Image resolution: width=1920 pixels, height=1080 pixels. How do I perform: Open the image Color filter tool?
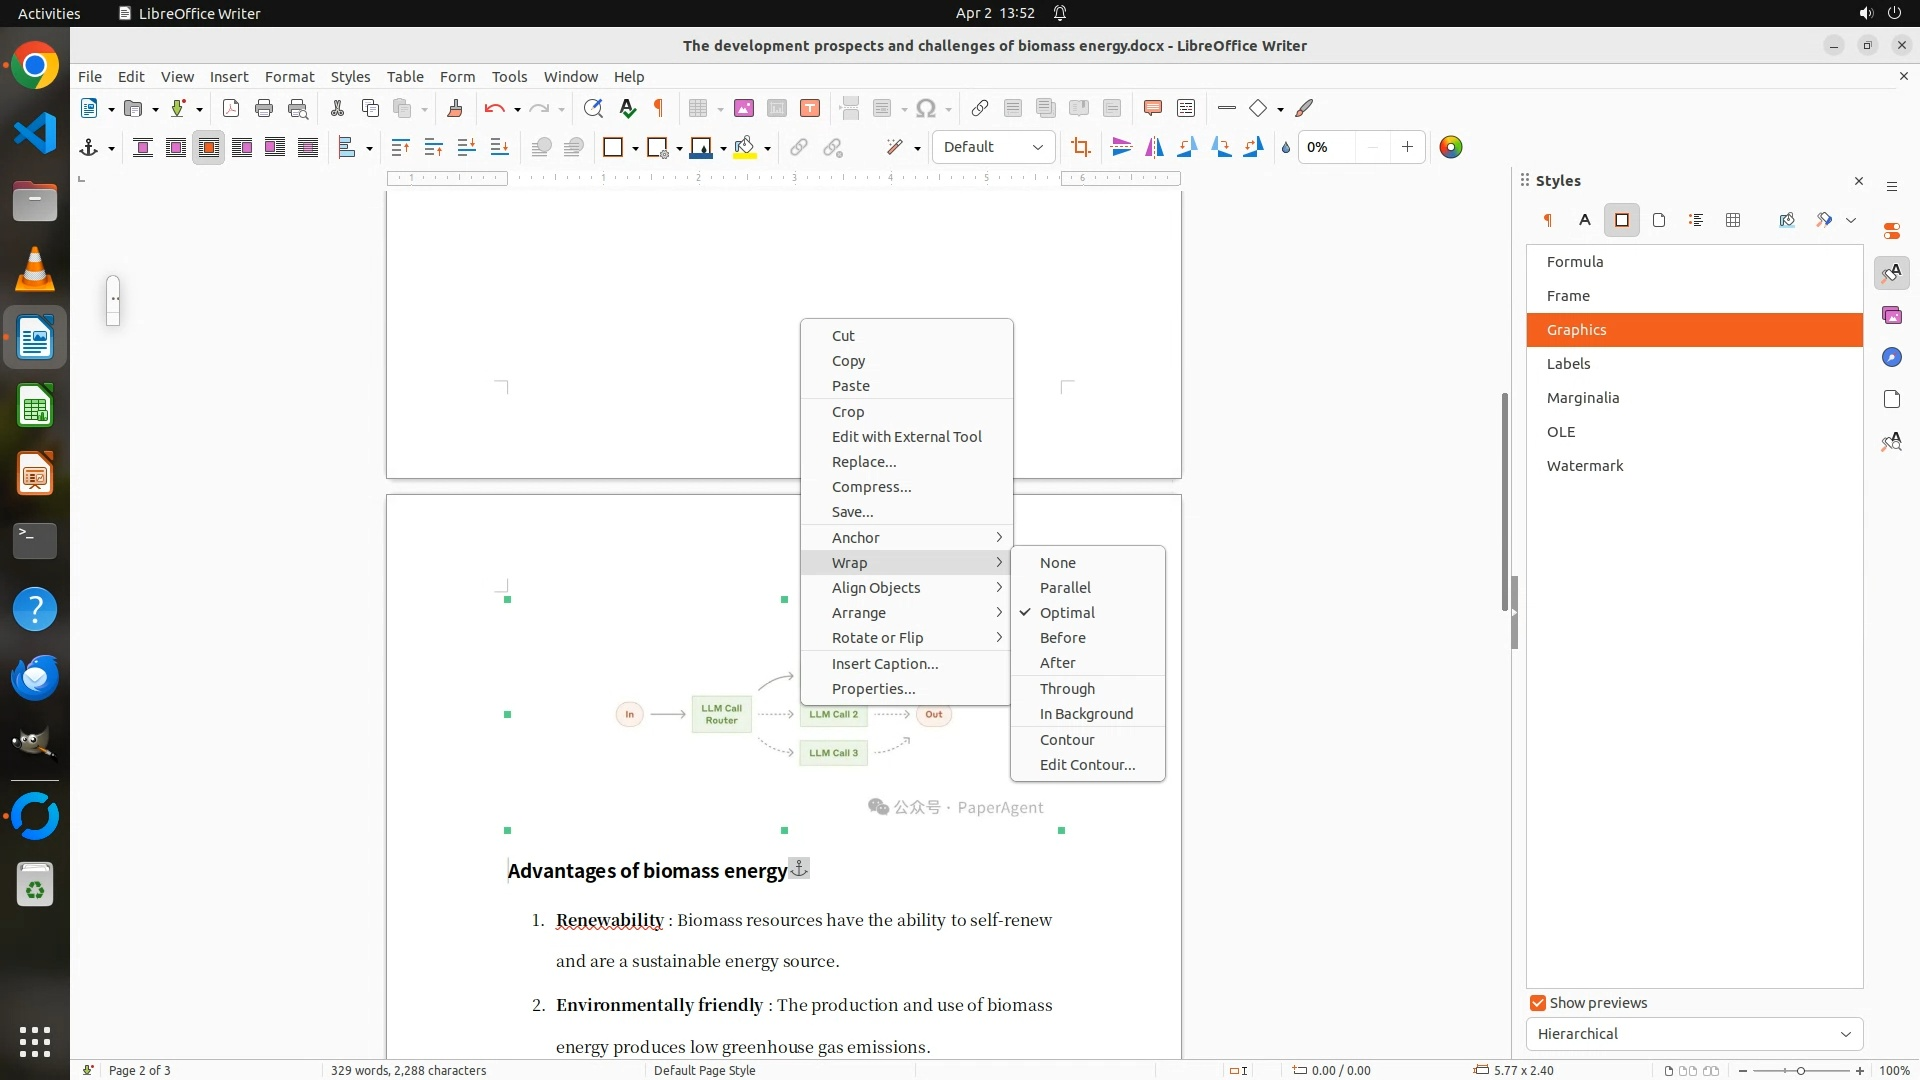1451,147
